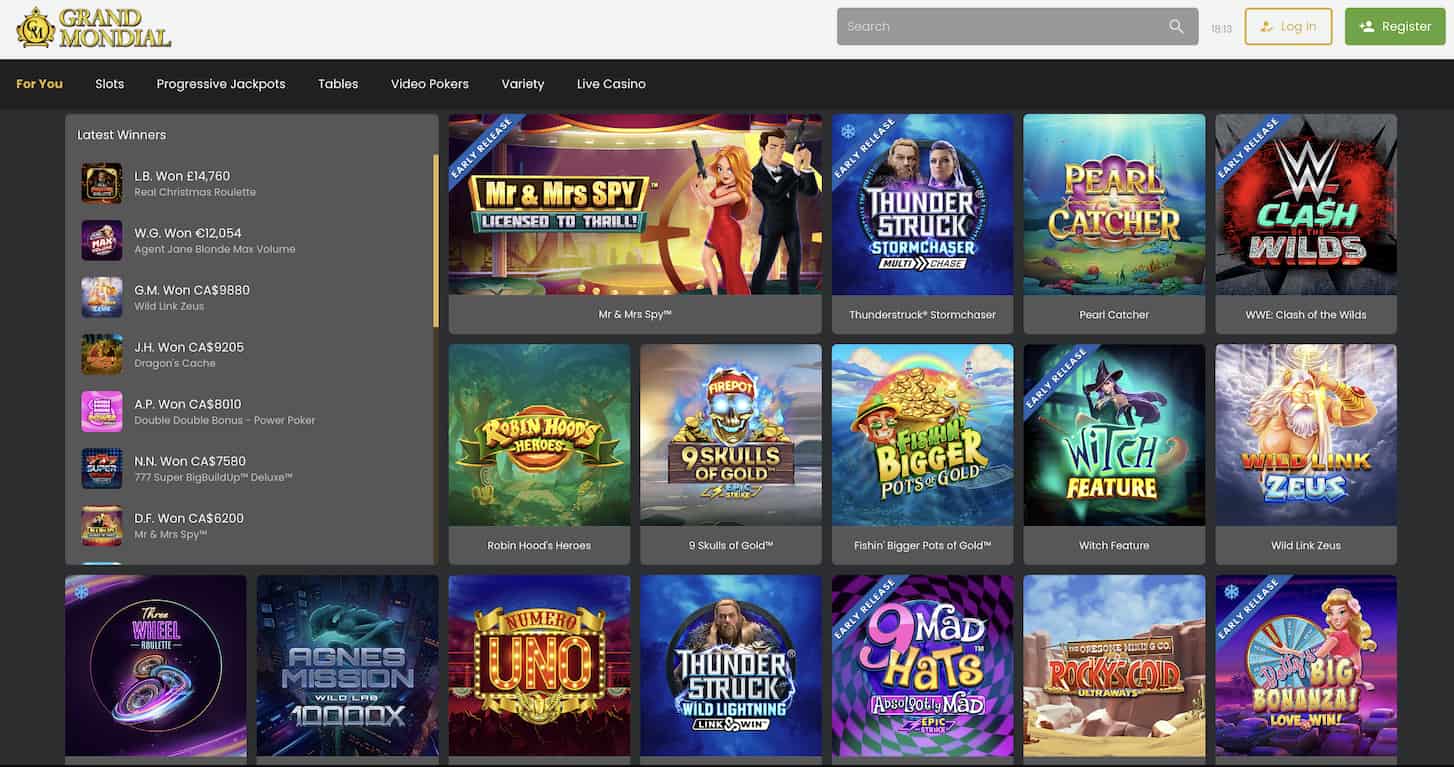Click the Real Christmas Roulette game name
Screen dimensions: 1454x767
(x=195, y=192)
